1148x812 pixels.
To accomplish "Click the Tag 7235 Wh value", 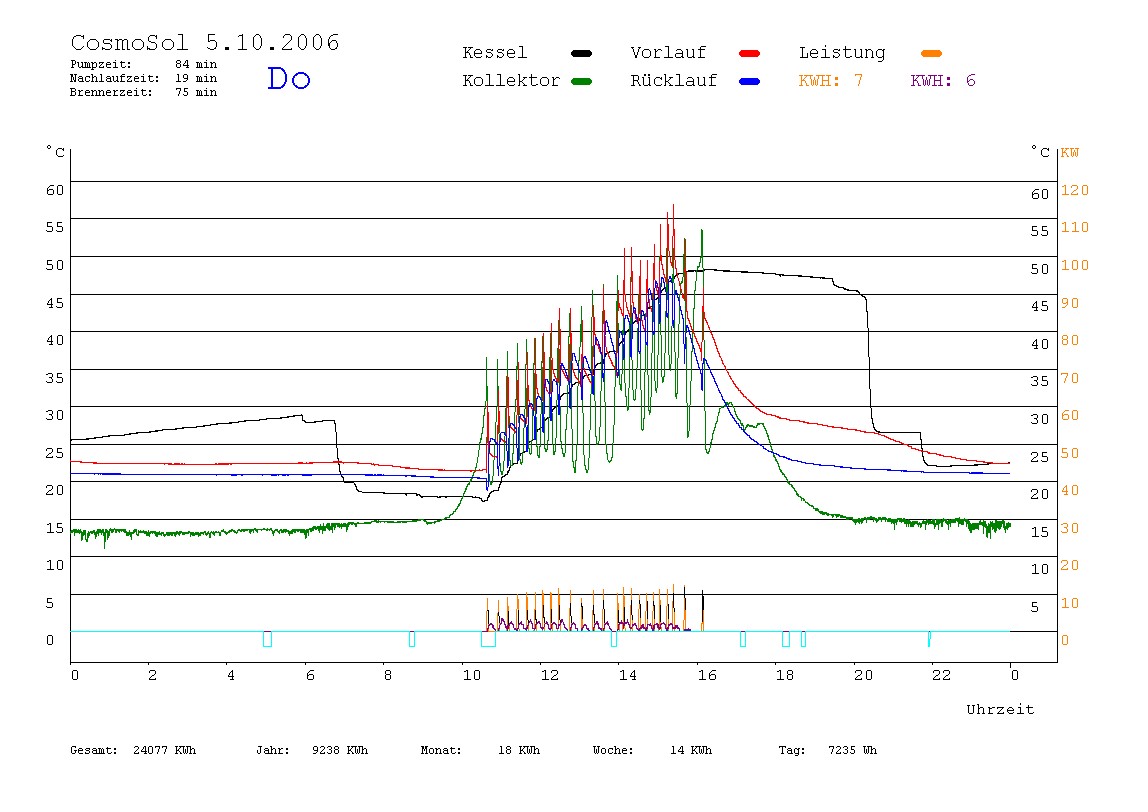I will tap(828, 750).
